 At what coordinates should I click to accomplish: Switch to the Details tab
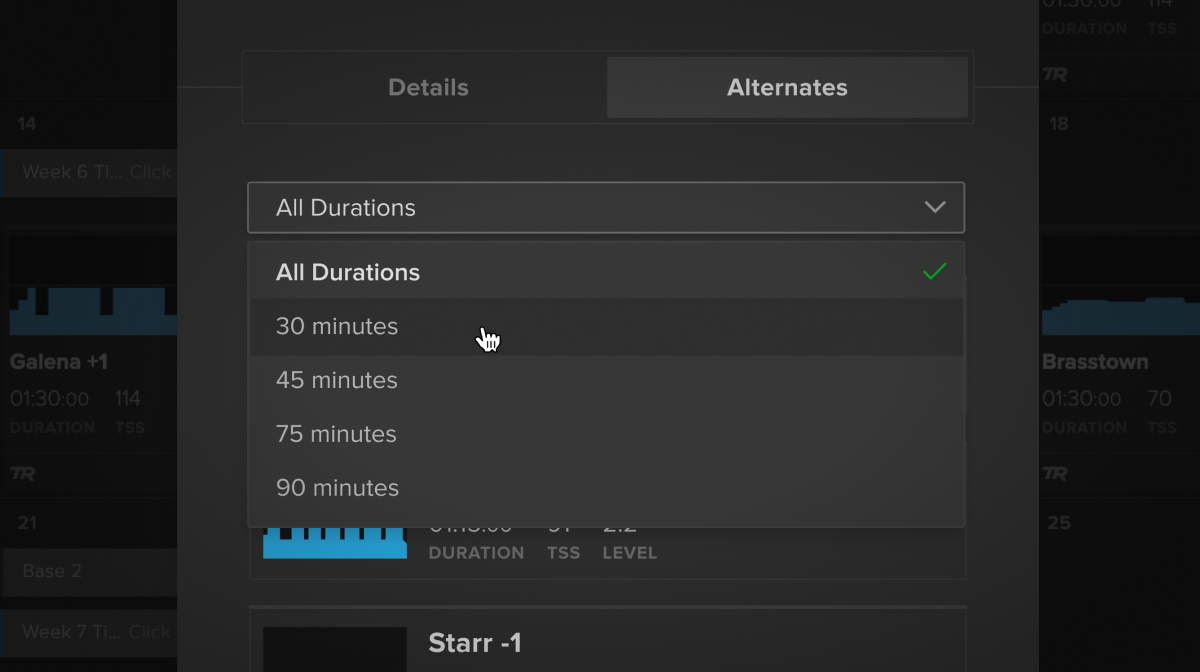[x=428, y=87]
